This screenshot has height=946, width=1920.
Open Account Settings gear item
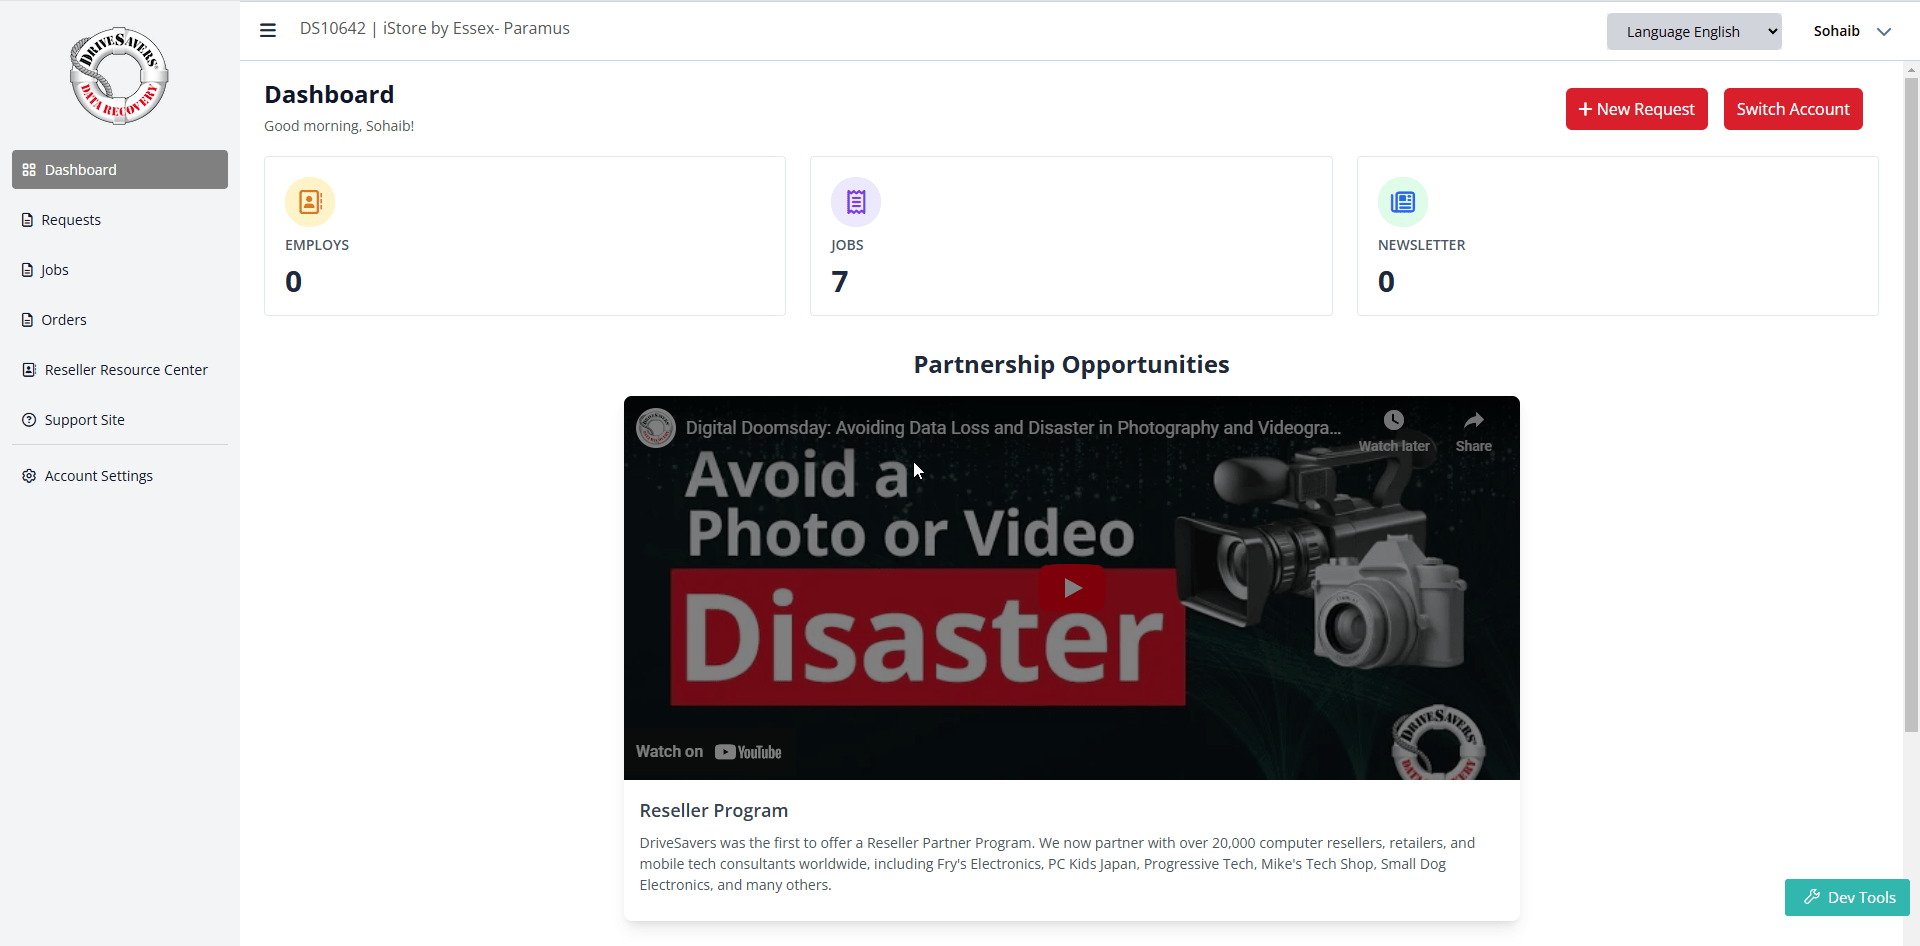[x=98, y=476]
